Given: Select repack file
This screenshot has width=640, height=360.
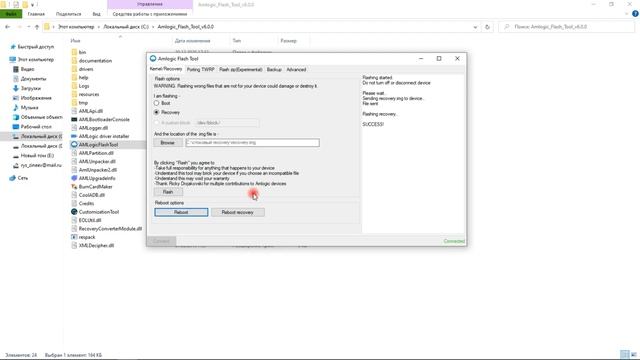Looking at the screenshot, I should click(87, 237).
